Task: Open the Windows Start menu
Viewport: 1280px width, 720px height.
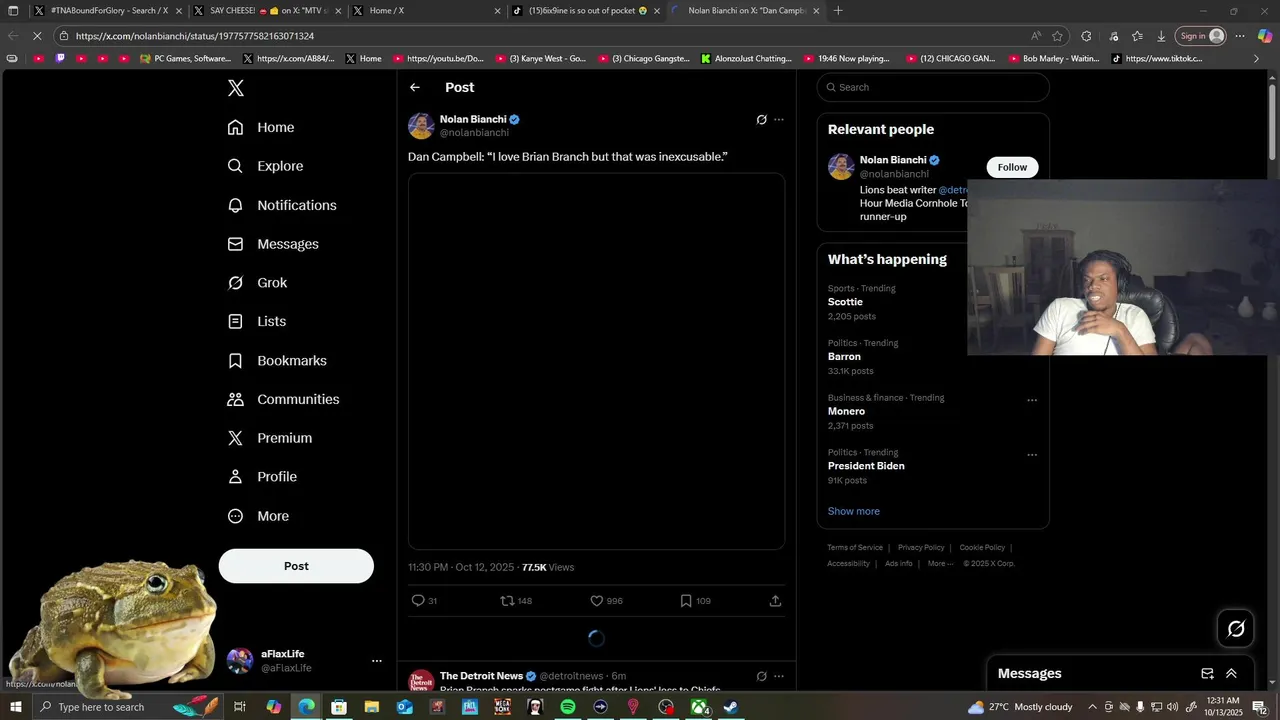Action: pos(16,707)
